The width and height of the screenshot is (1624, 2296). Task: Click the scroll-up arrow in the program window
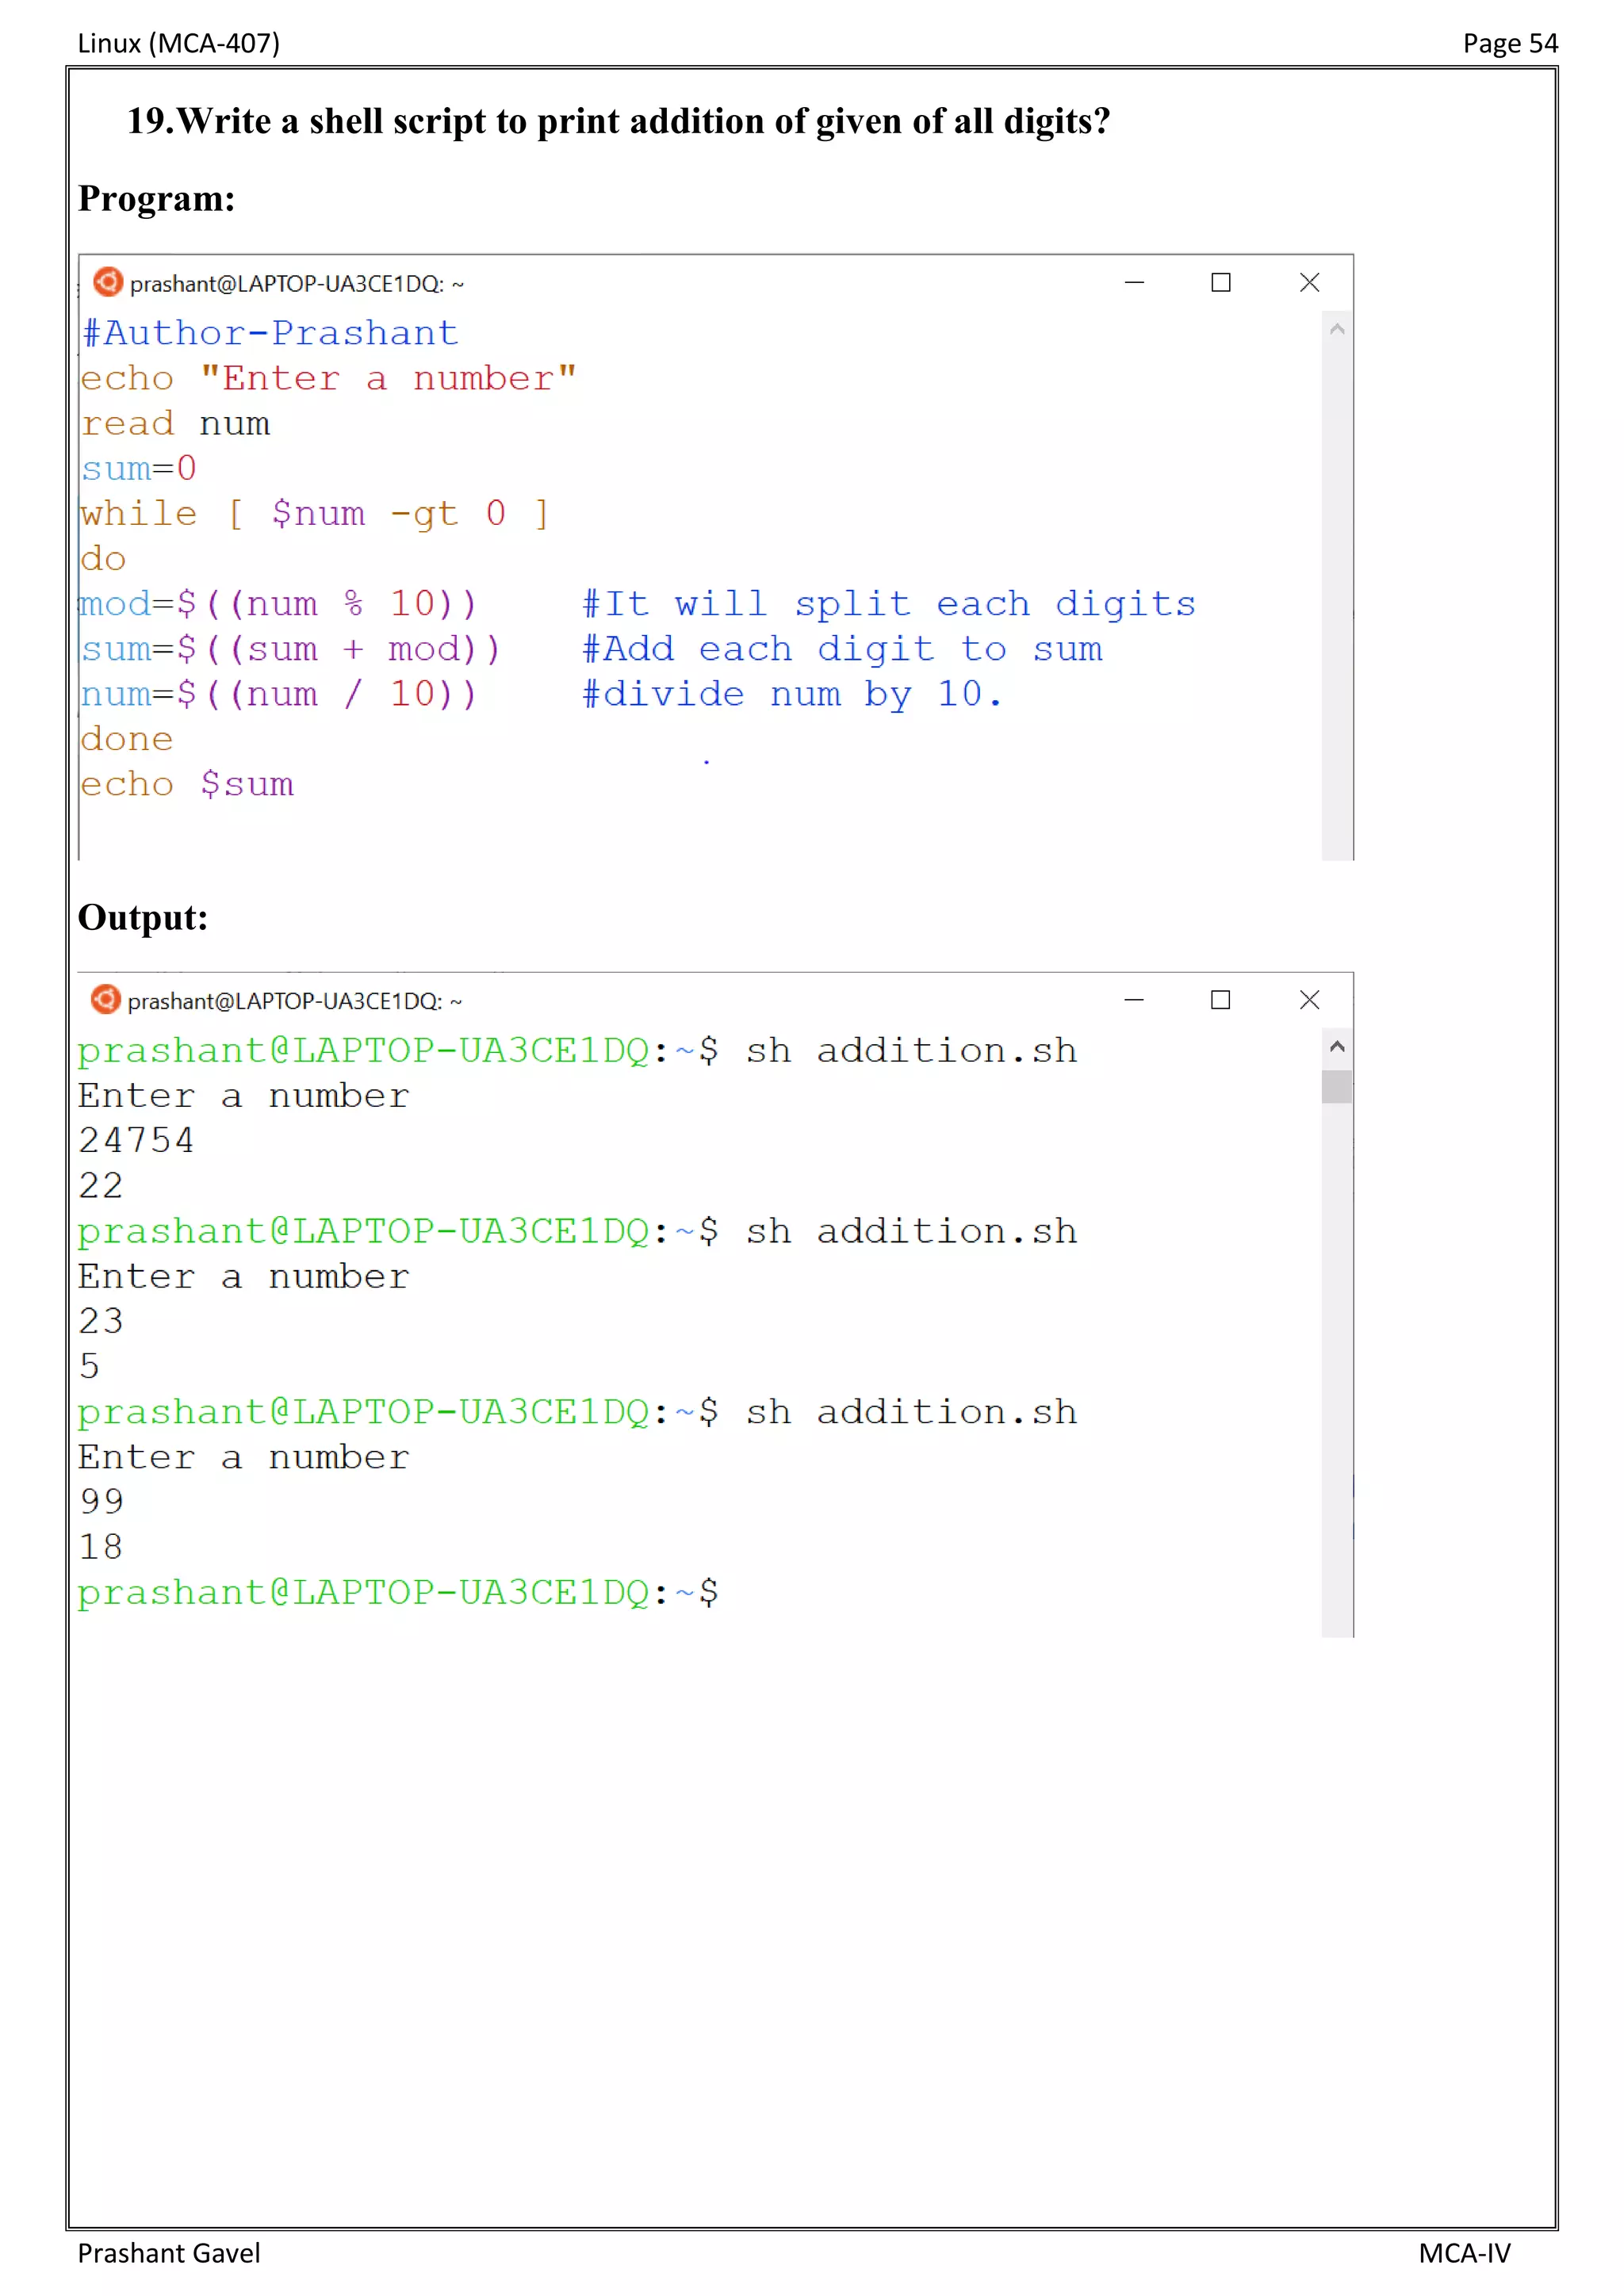[1337, 329]
